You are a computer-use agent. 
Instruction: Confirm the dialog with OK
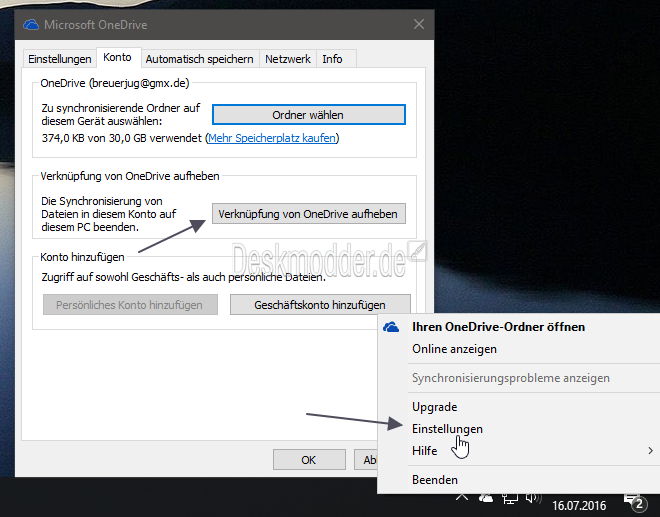(x=309, y=460)
